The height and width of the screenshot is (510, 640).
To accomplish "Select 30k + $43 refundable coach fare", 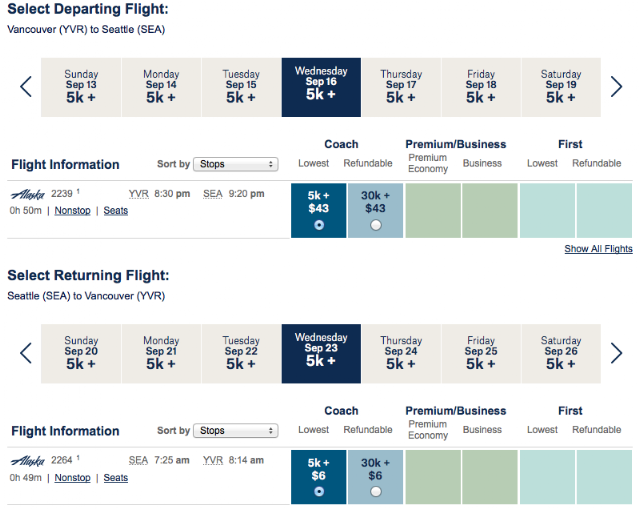I will [x=376, y=211].
